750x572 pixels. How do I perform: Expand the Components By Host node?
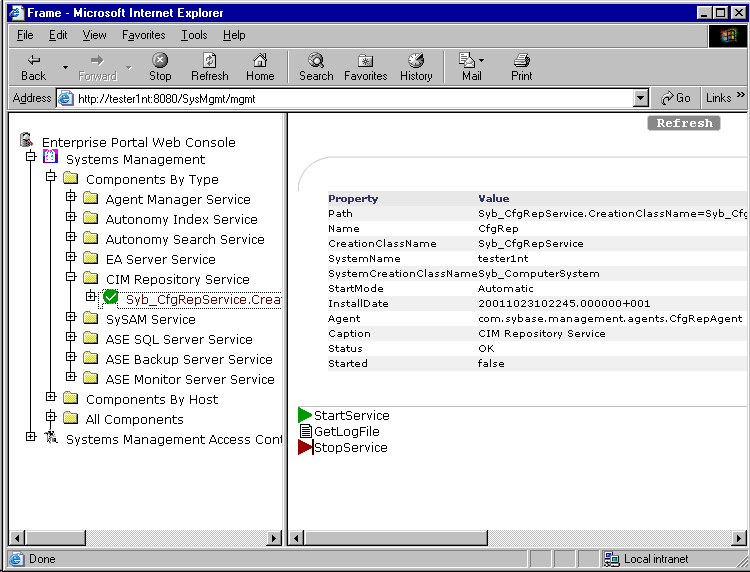tap(51, 396)
